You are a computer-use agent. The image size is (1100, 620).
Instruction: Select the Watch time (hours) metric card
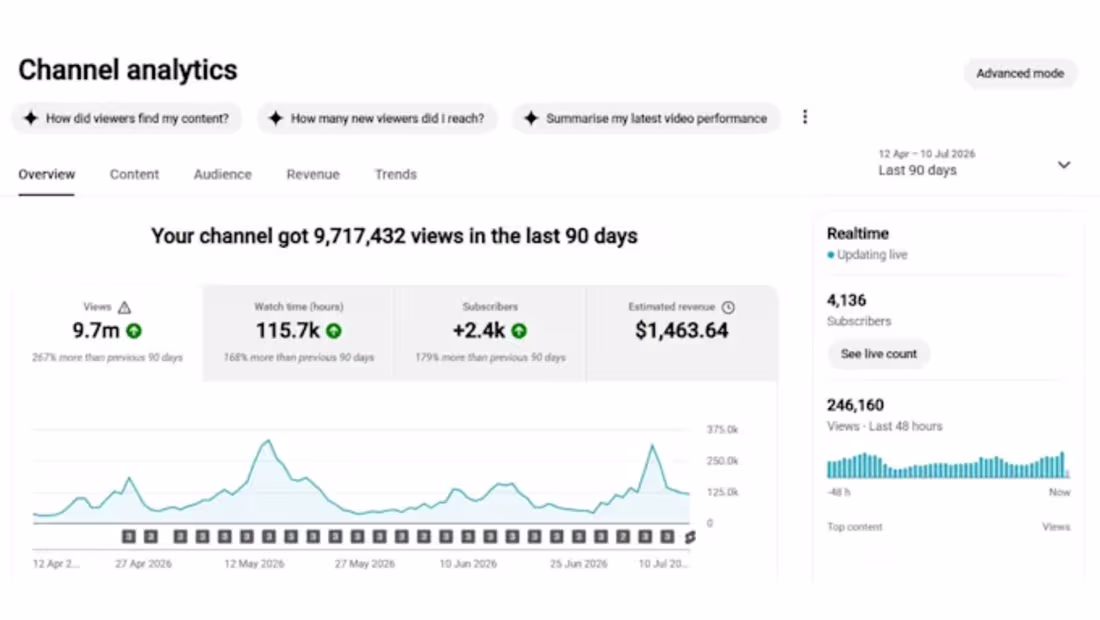click(x=299, y=333)
